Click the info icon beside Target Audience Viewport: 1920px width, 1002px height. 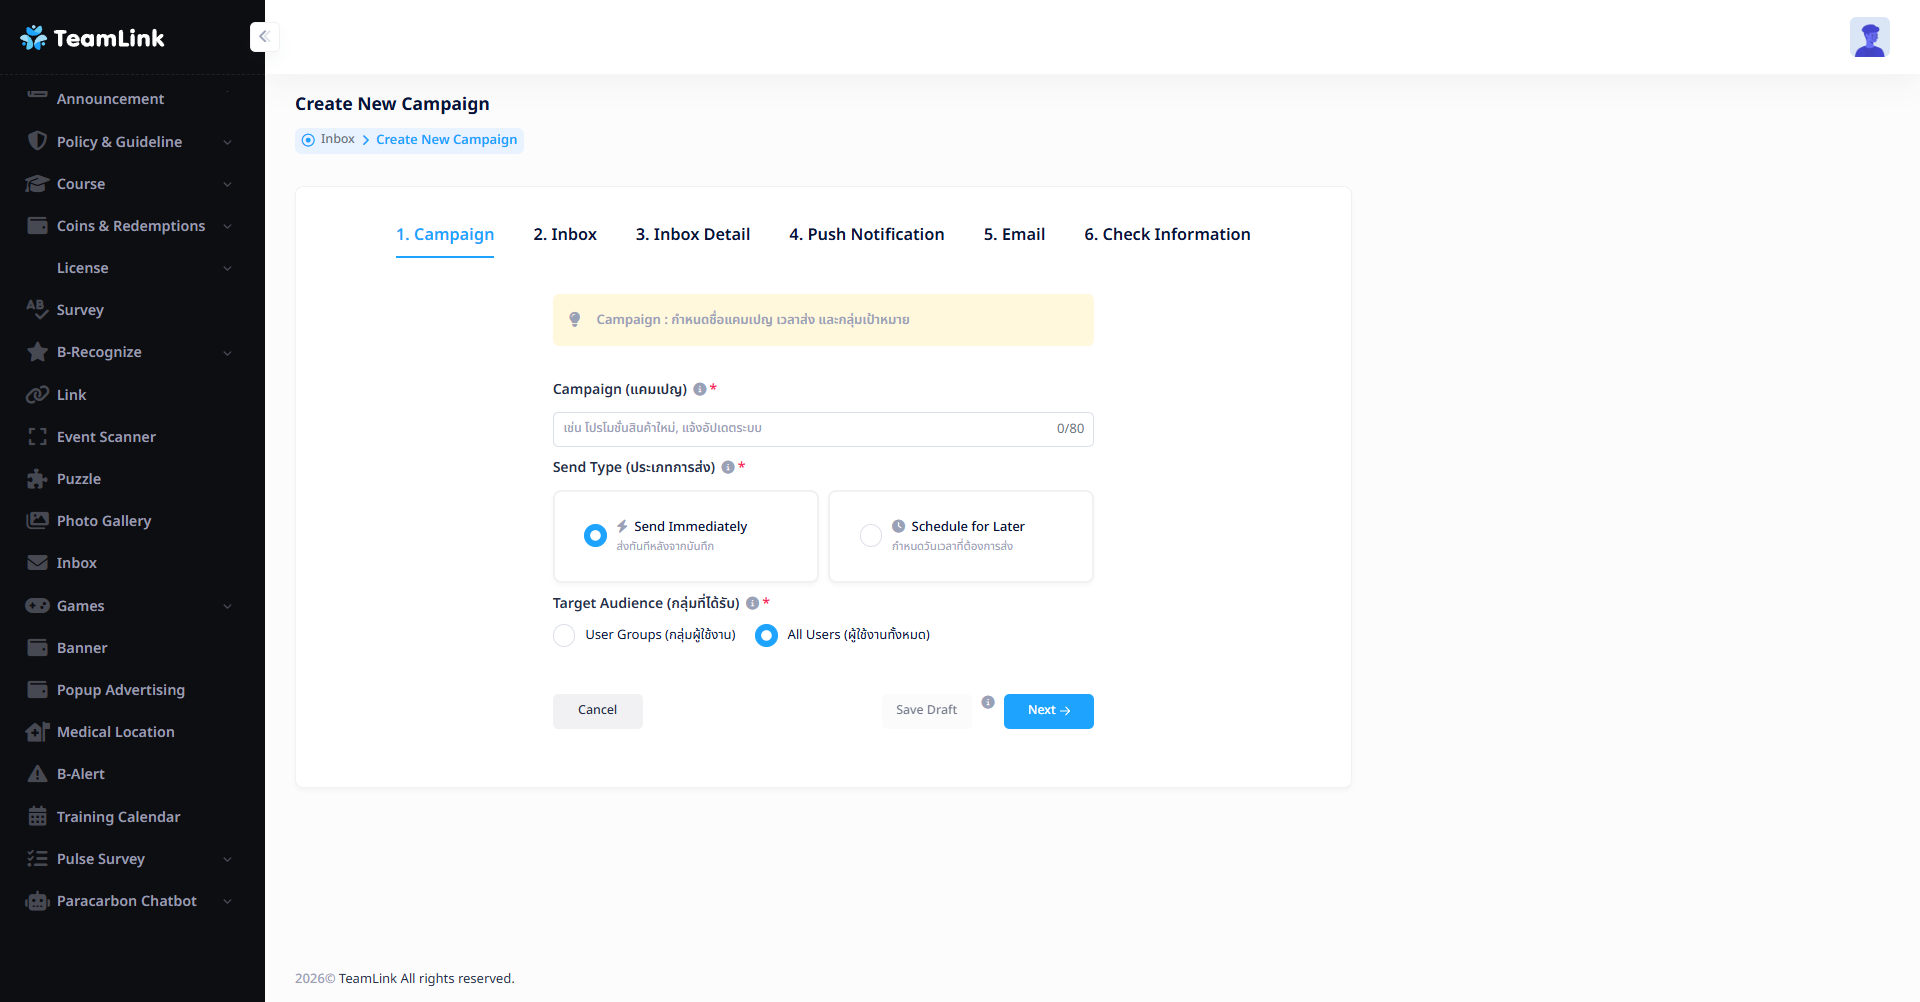coord(752,603)
